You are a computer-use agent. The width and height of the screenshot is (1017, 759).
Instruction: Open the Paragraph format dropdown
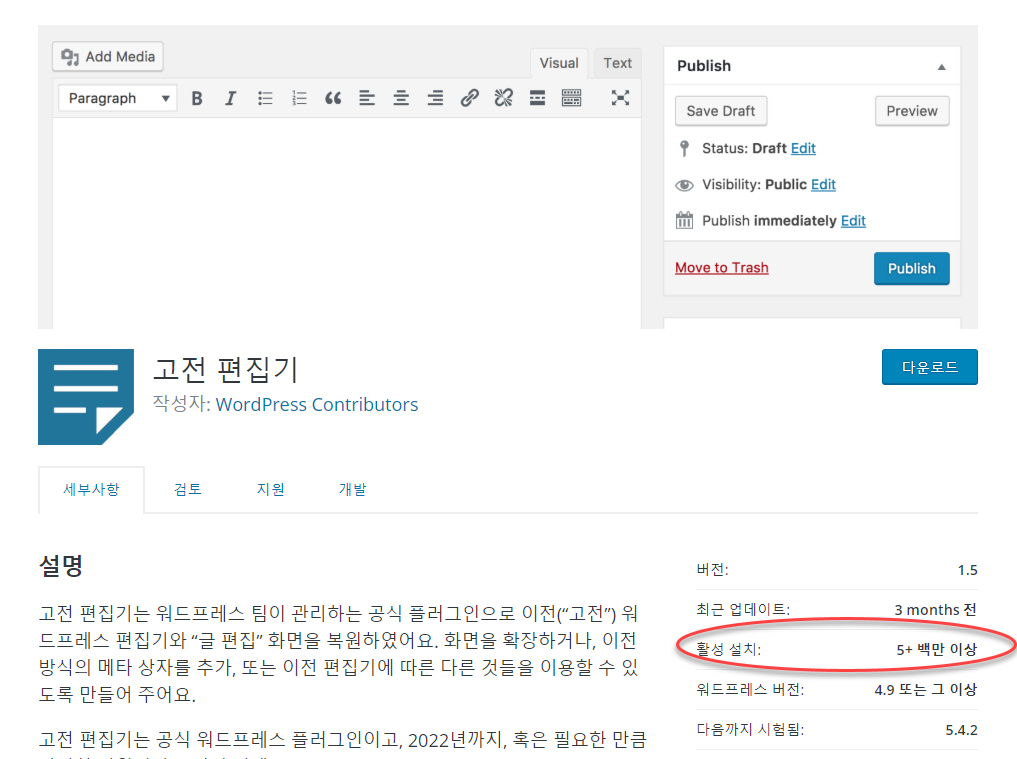point(117,98)
